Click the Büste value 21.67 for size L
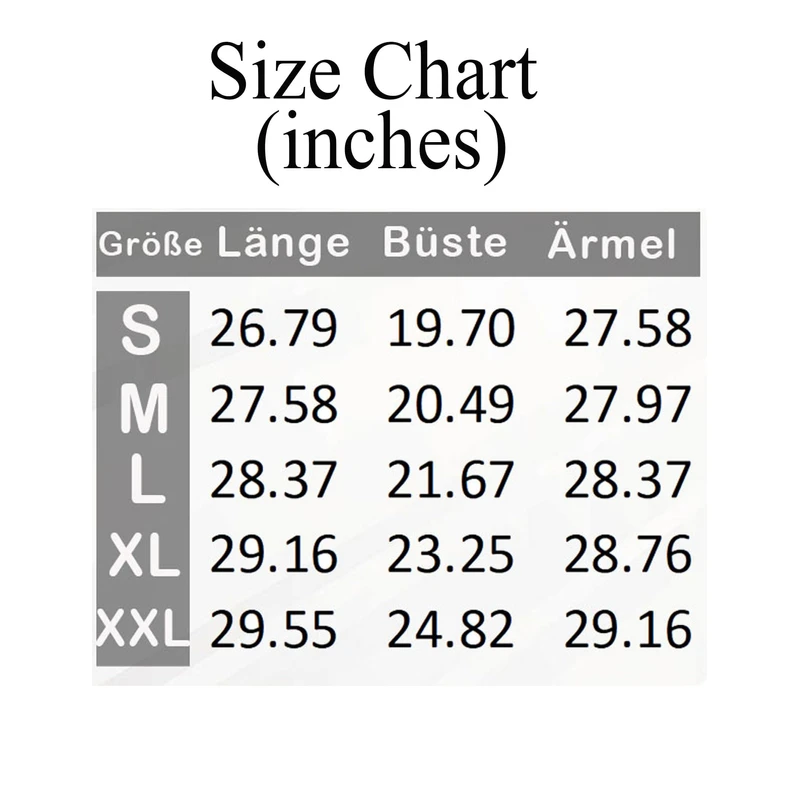Viewport: 800px width, 800px height. coord(451,481)
